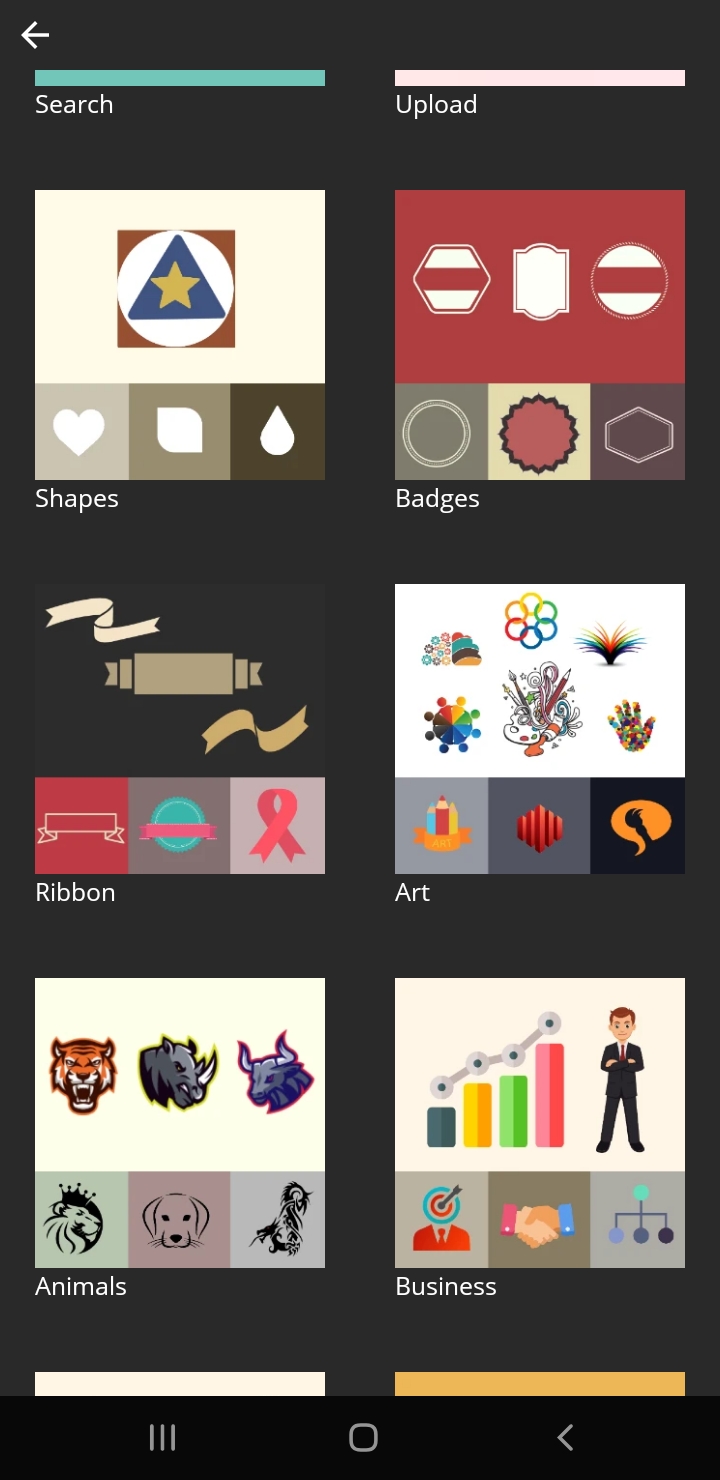Tap the Animals category label

point(81,1286)
